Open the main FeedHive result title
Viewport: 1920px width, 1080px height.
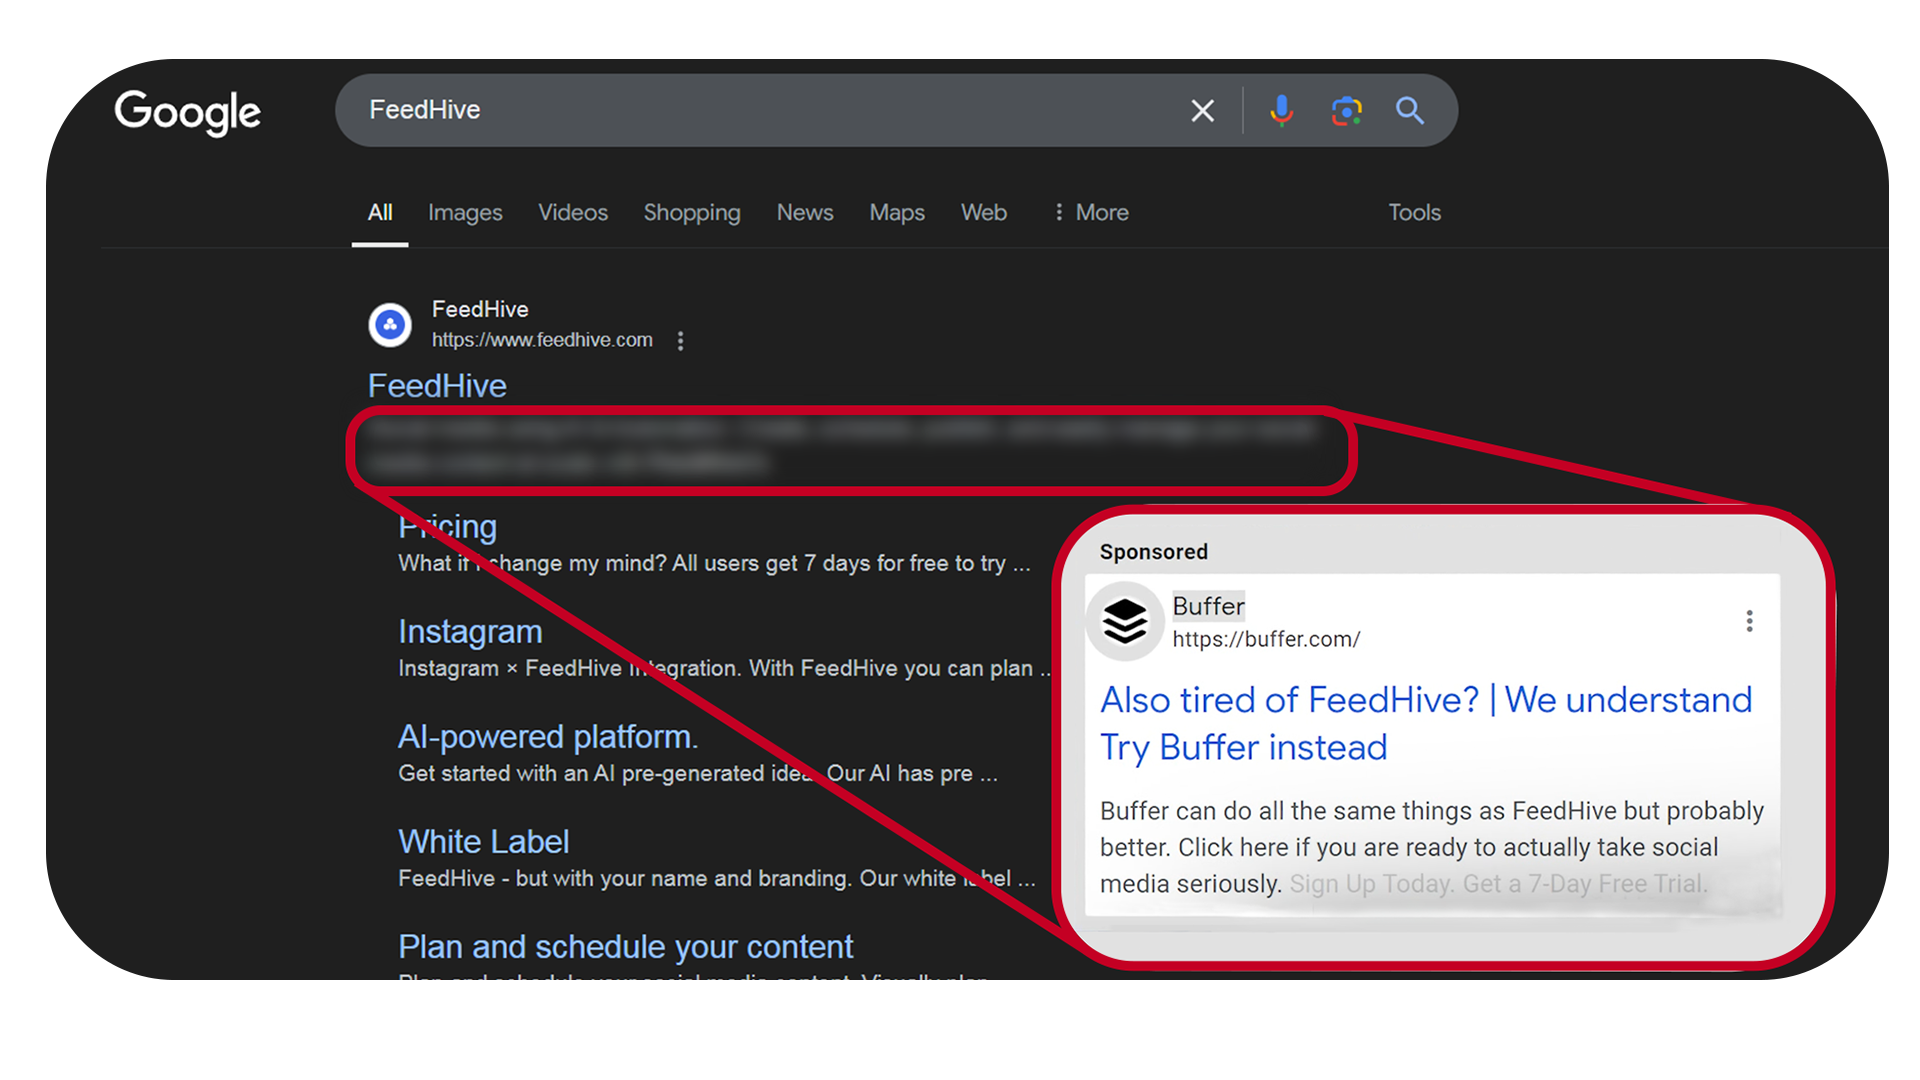click(437, 386)
